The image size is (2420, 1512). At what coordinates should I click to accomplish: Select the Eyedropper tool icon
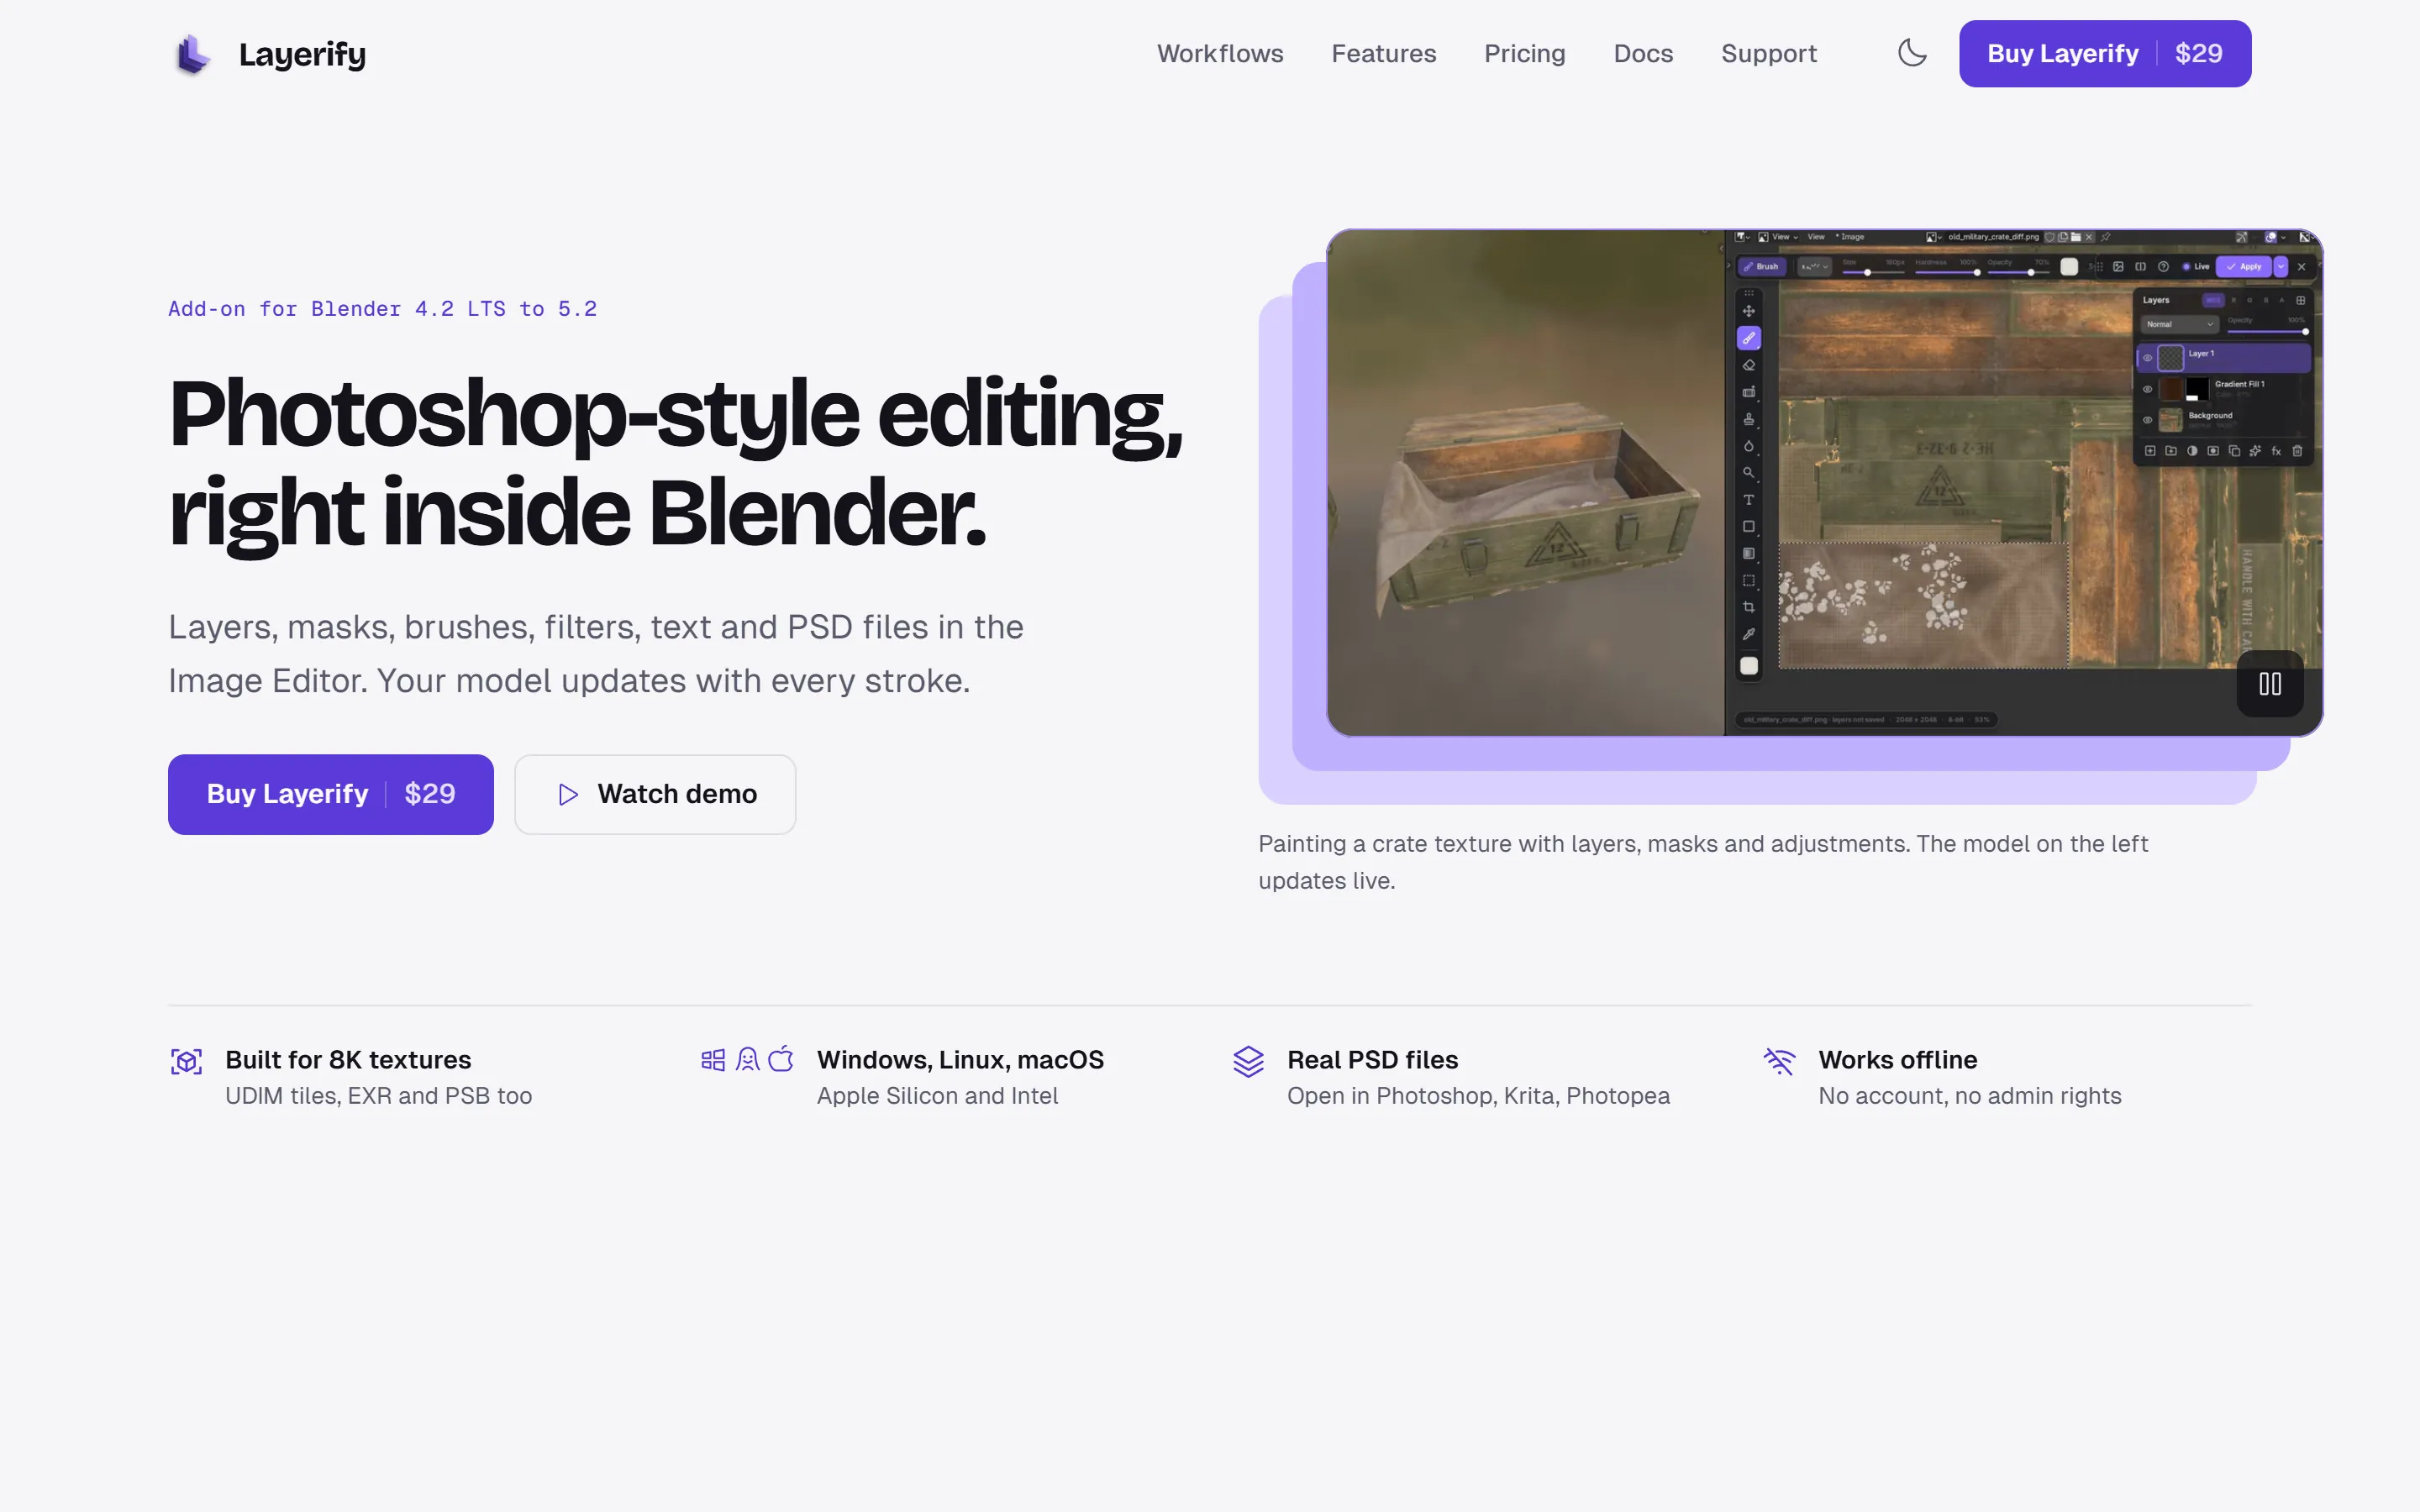[x=1748, y=634]
